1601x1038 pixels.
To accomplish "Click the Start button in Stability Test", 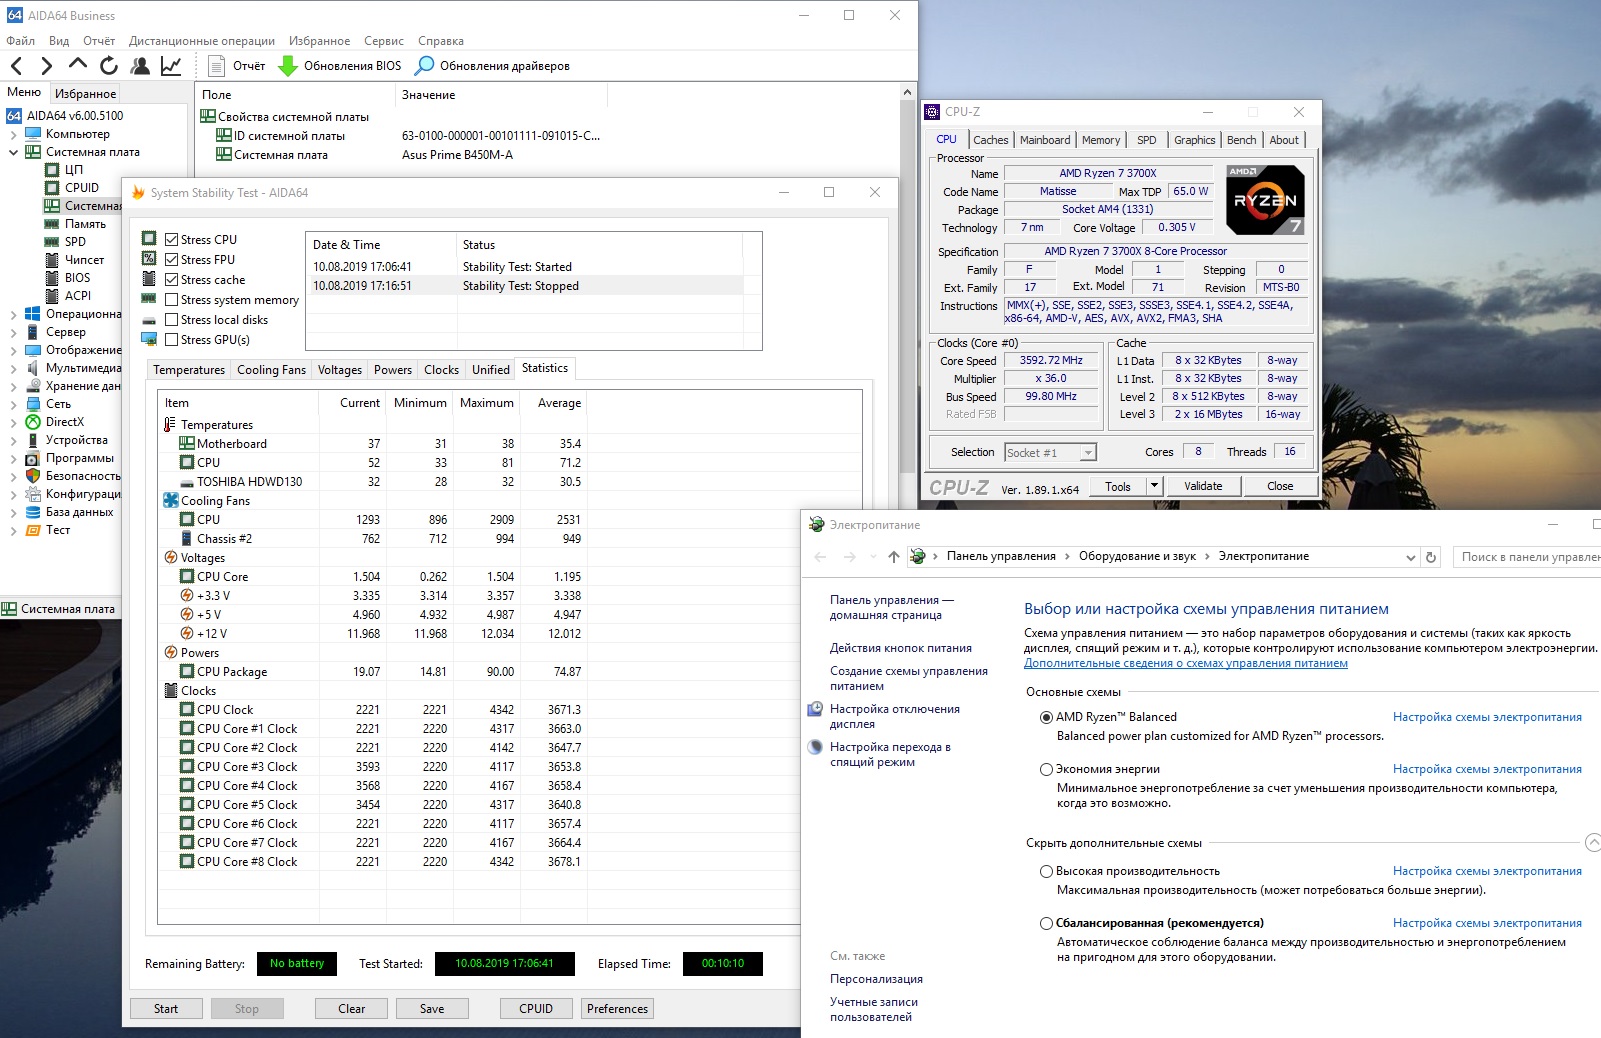I will coord(166,1009).
